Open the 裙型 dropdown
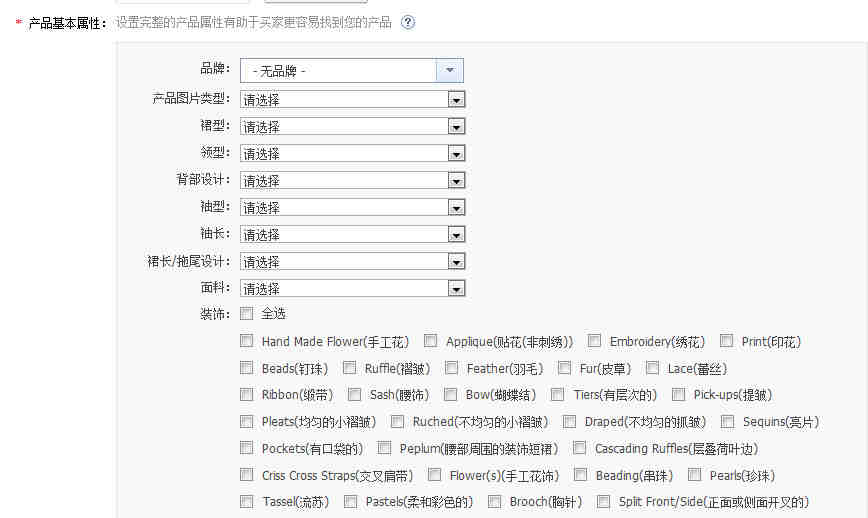 352,127
